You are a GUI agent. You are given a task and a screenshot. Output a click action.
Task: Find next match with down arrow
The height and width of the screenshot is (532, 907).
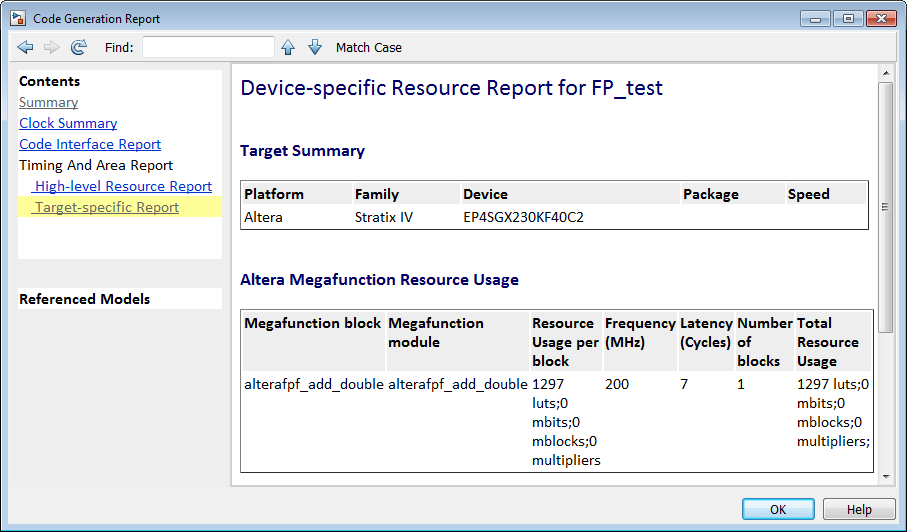click(x=315, y=47)
